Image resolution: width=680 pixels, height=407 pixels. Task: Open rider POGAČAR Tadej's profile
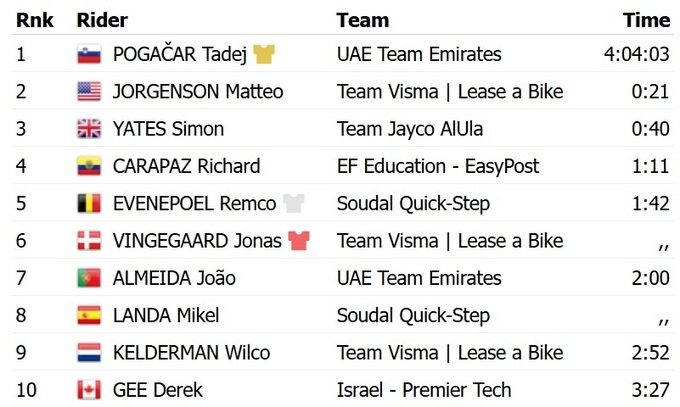[180, 54]
